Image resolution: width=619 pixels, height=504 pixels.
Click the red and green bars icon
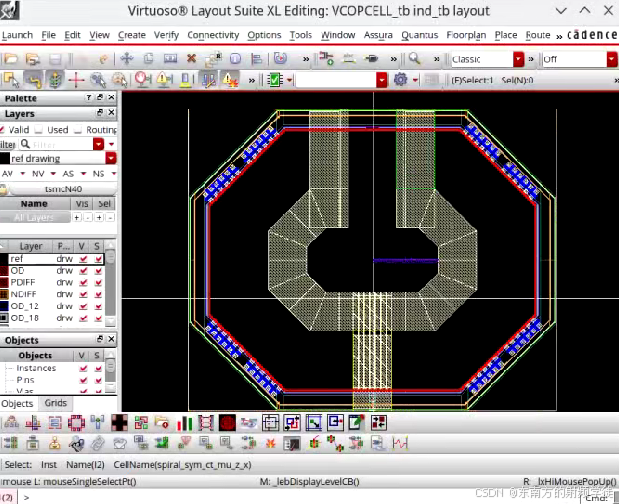(x=184, y=423)
